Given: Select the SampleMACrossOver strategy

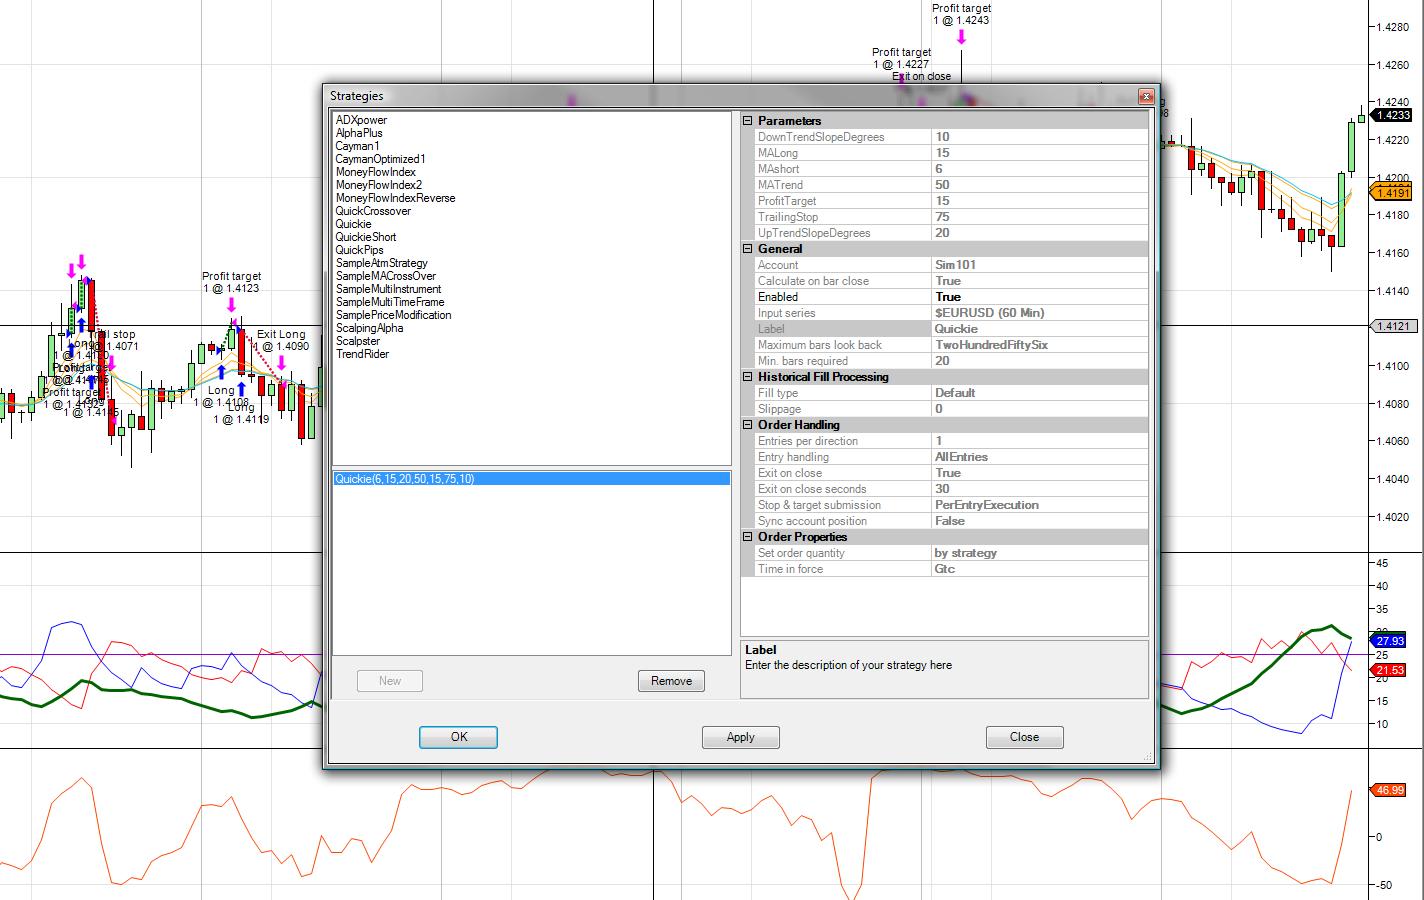Looking at the screenshot, I should (x=385, y=276).
